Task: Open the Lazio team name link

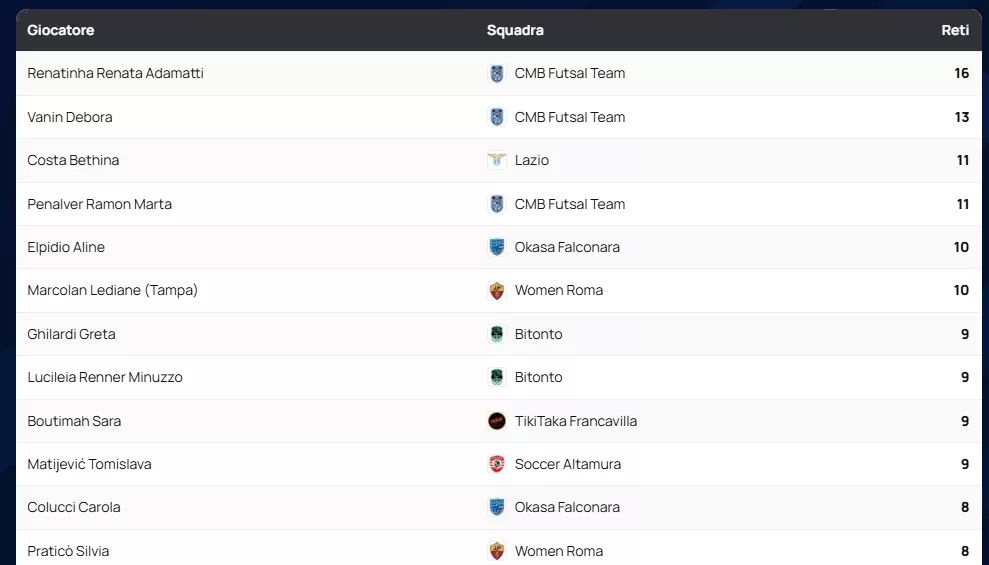Action: pos(531,160)
